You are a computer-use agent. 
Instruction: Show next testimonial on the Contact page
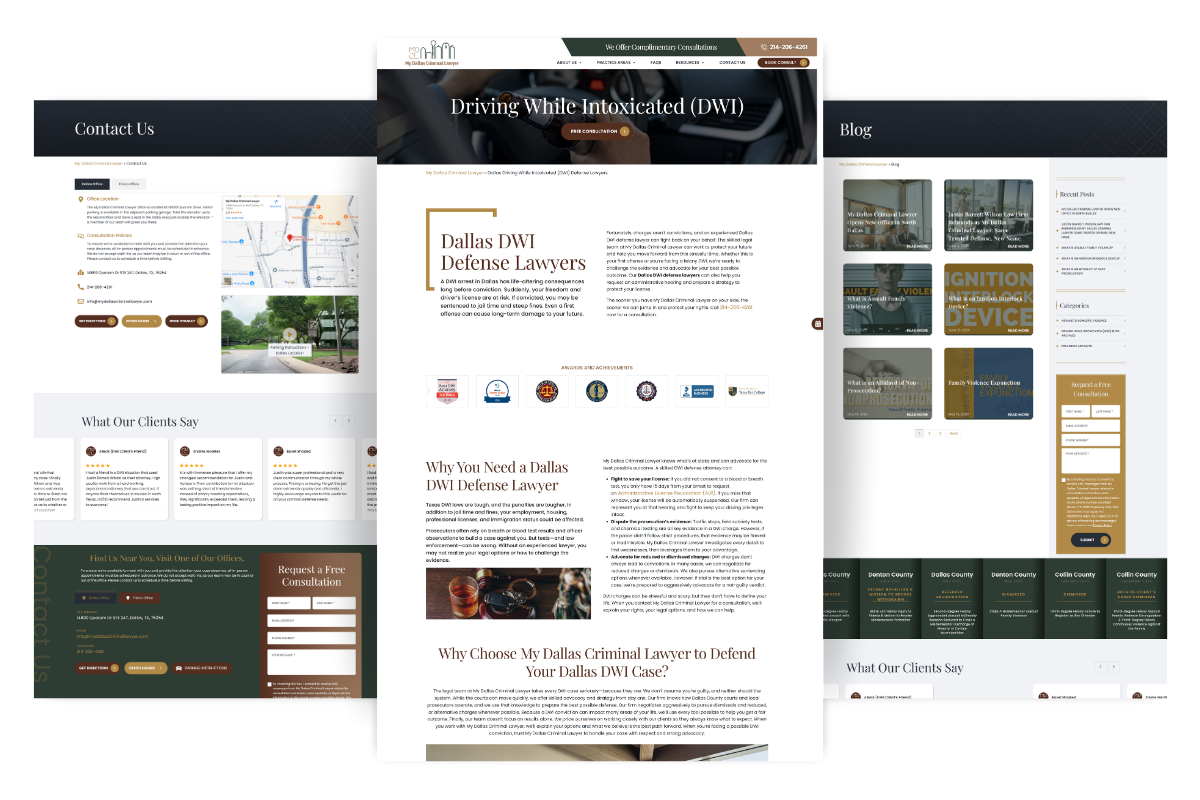(349, 421)
